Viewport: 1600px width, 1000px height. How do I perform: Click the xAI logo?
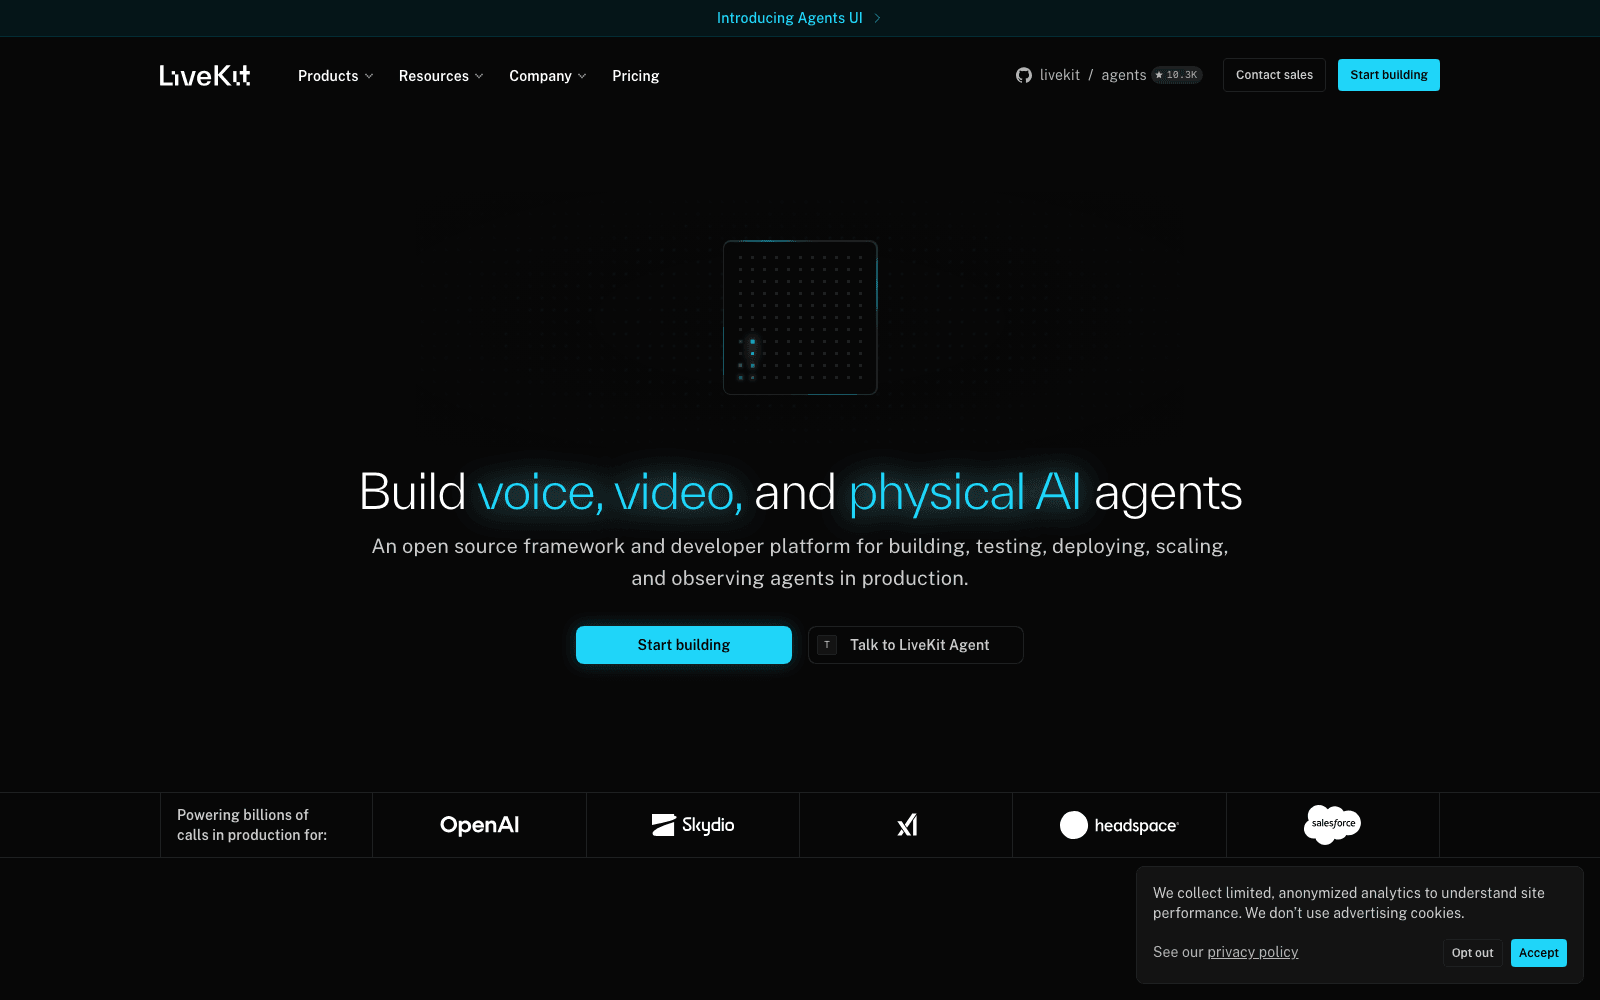point(907,825)
